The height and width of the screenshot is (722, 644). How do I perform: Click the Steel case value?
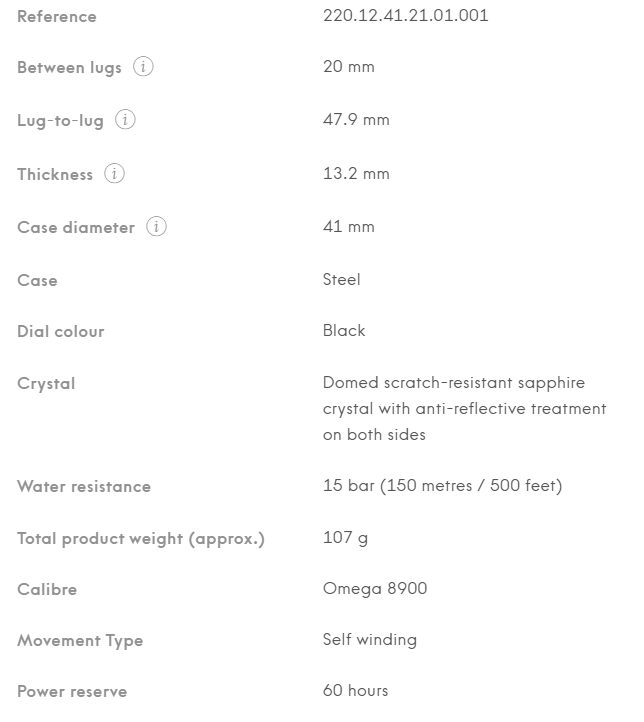point(342,279)
